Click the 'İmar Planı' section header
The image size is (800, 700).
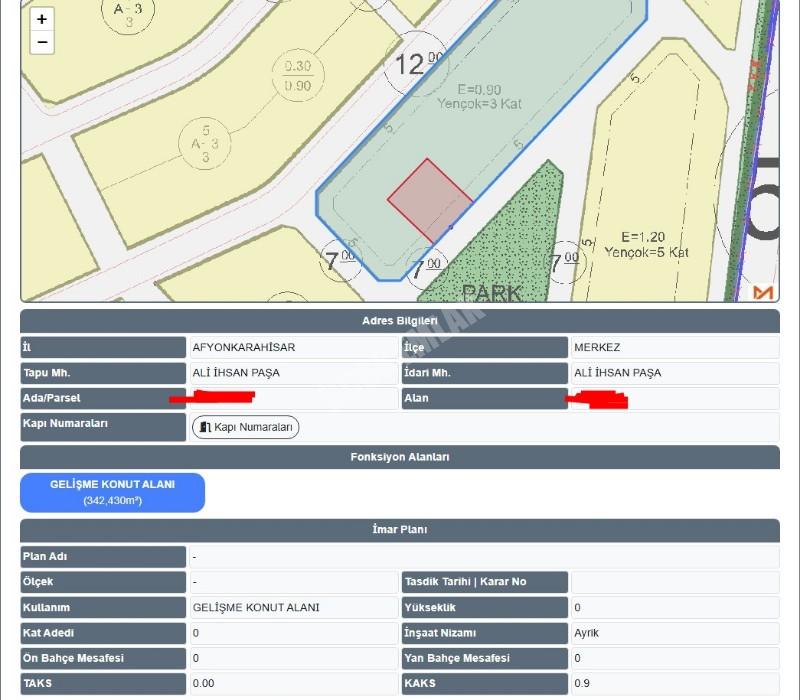coord(400,530)
